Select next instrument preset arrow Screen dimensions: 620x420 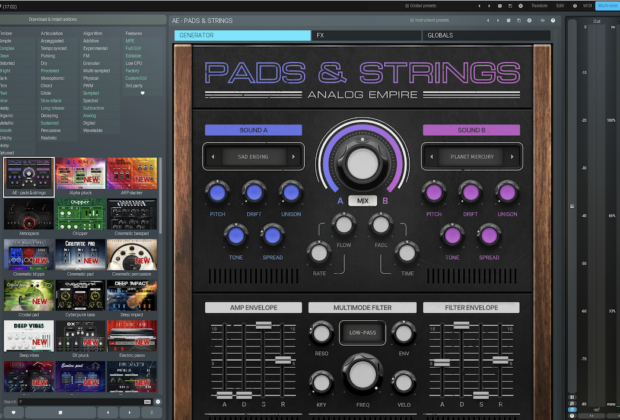[498, 20]
